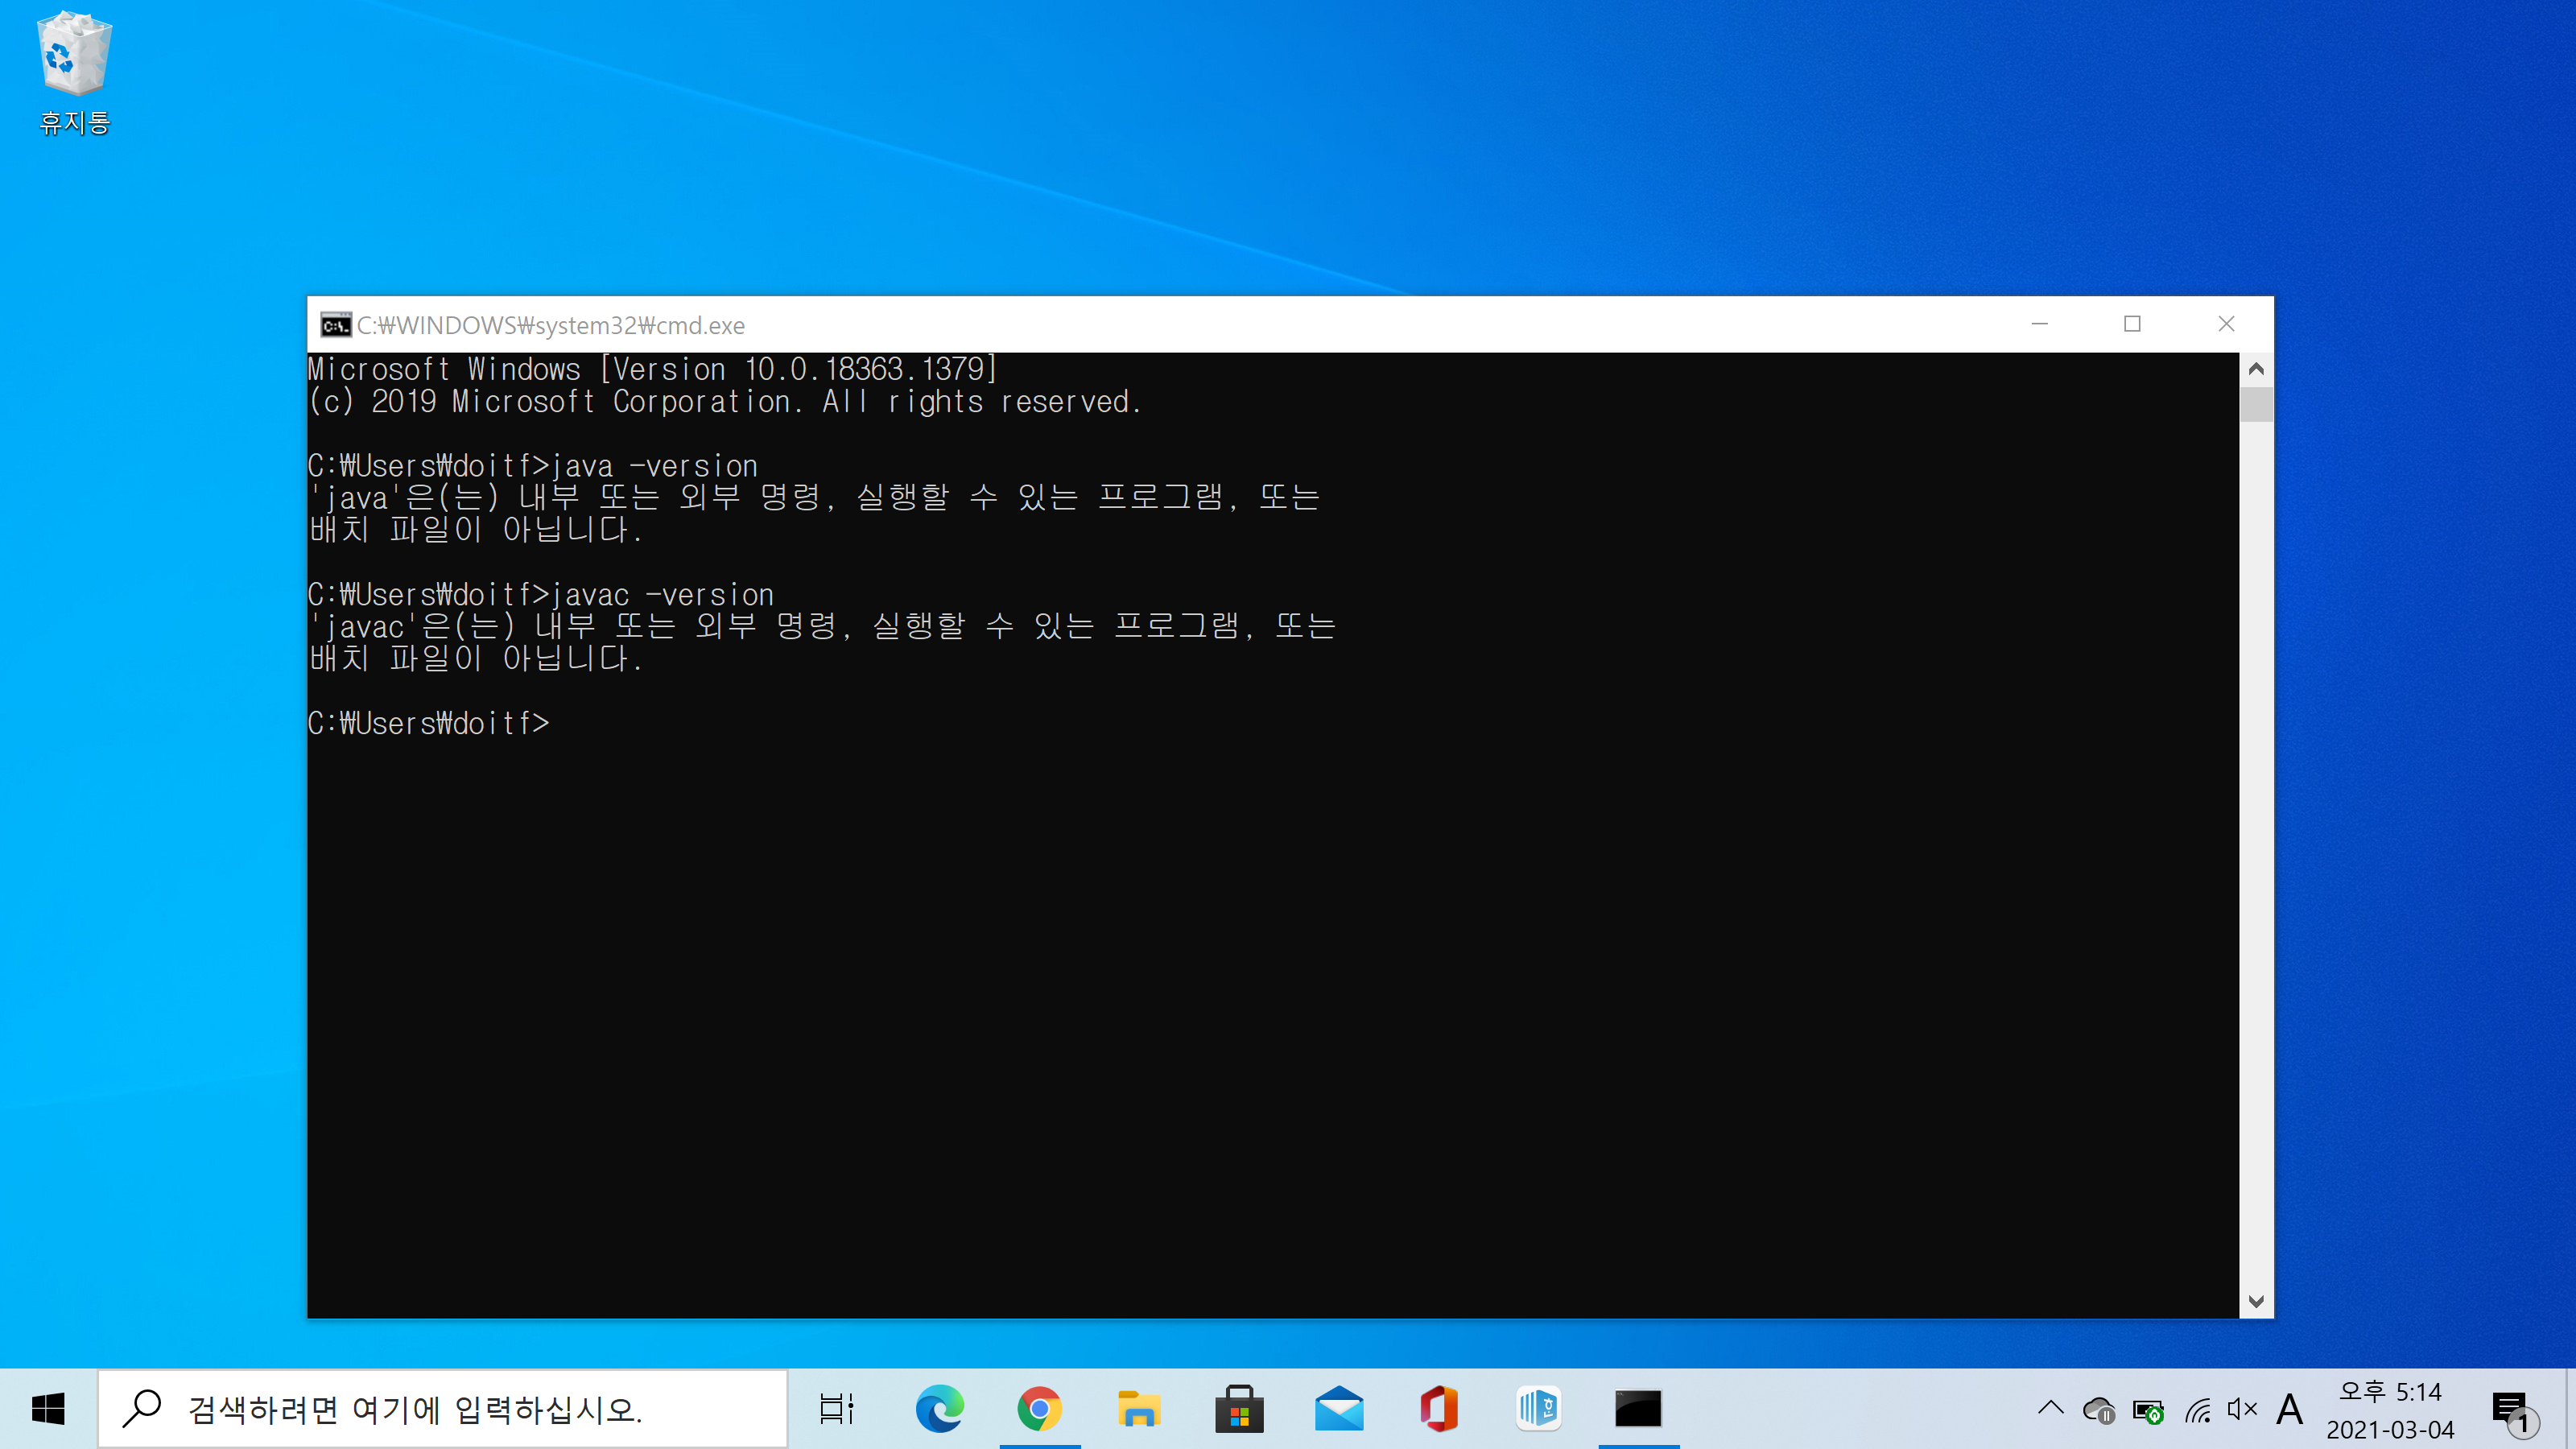Click the cmd window scroll-up arrow
Viewport: 2576px width, 1449px height.
(2256, 369)
